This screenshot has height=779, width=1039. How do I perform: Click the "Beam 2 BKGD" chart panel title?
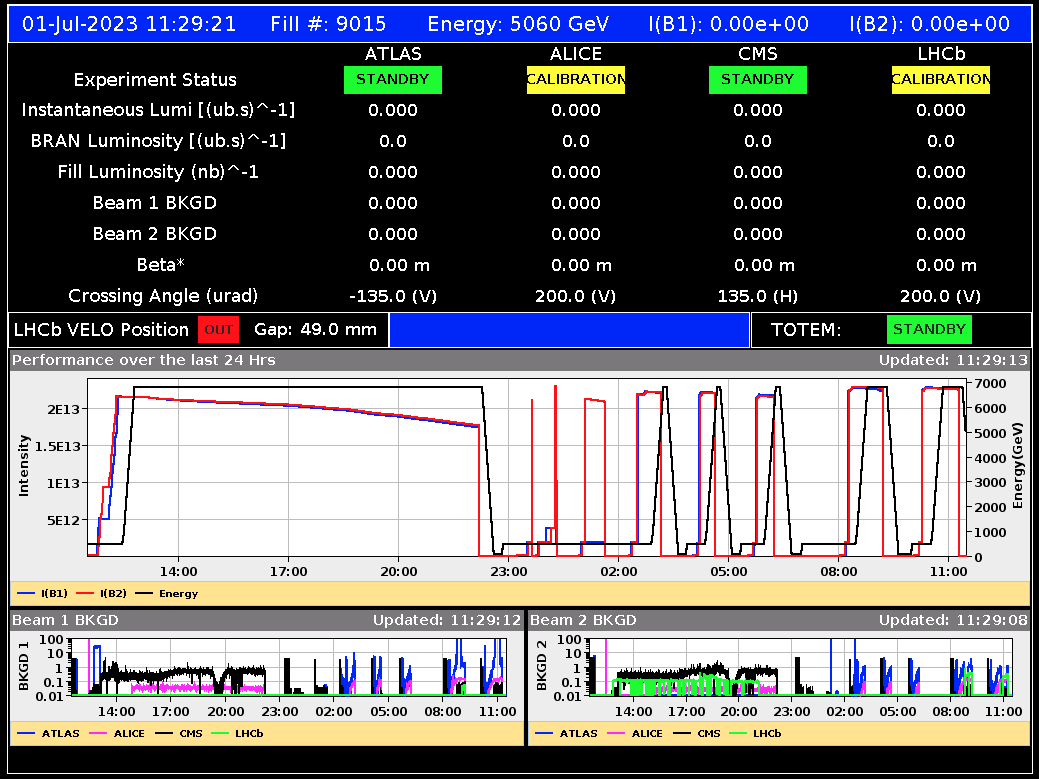pyautogui.click(x=583, y=621)
